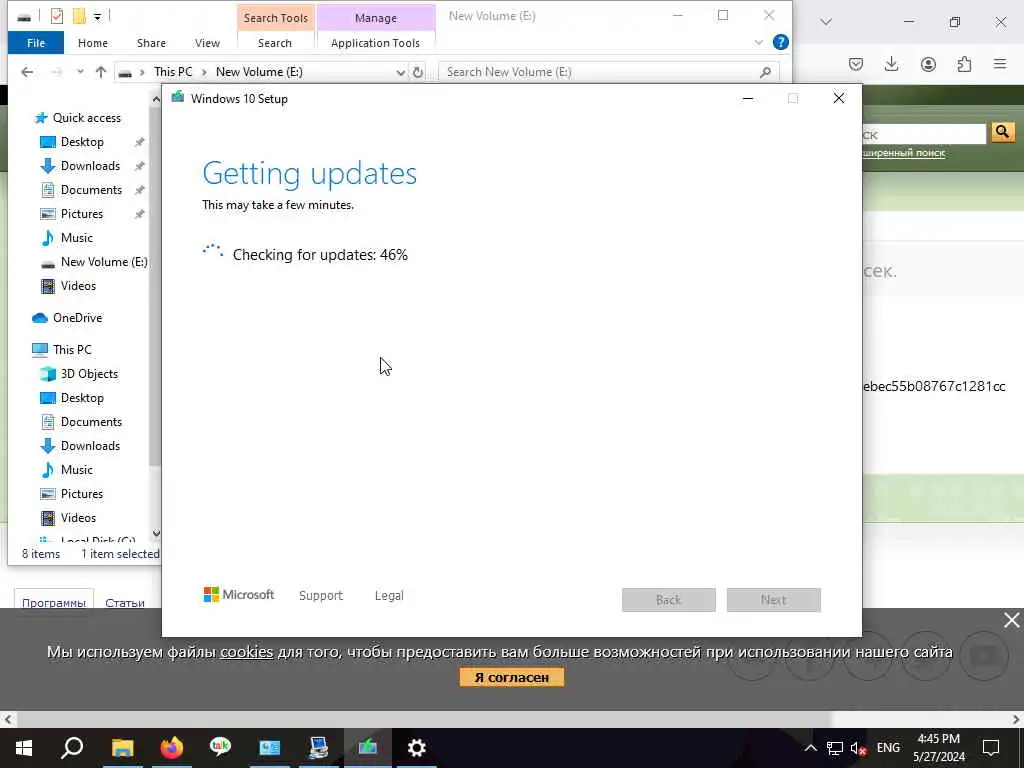
Task: Expand the recent locations dropdown arrow
Action: 80,72
